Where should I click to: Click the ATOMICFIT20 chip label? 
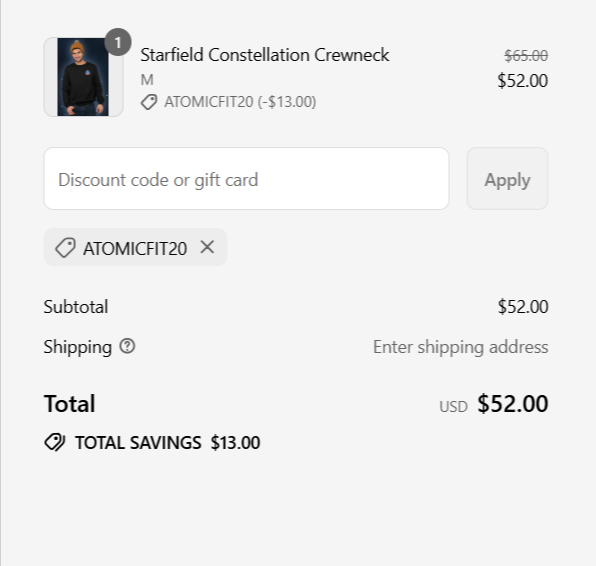[x=135, y=249]
